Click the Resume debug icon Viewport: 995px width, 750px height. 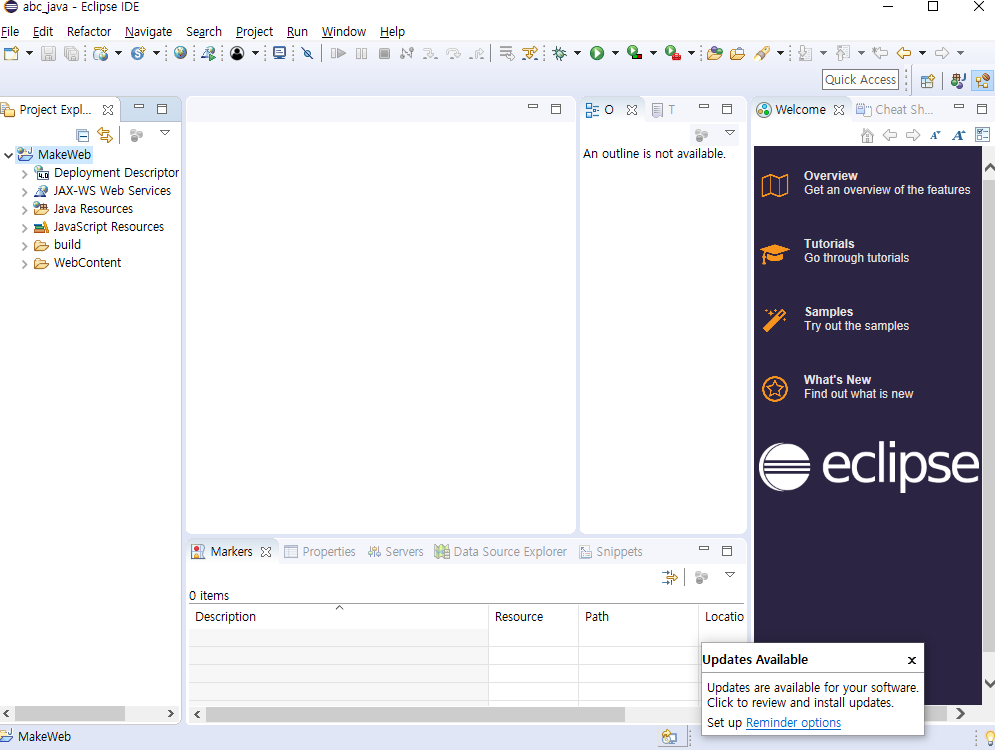click(x=338, y=53)
